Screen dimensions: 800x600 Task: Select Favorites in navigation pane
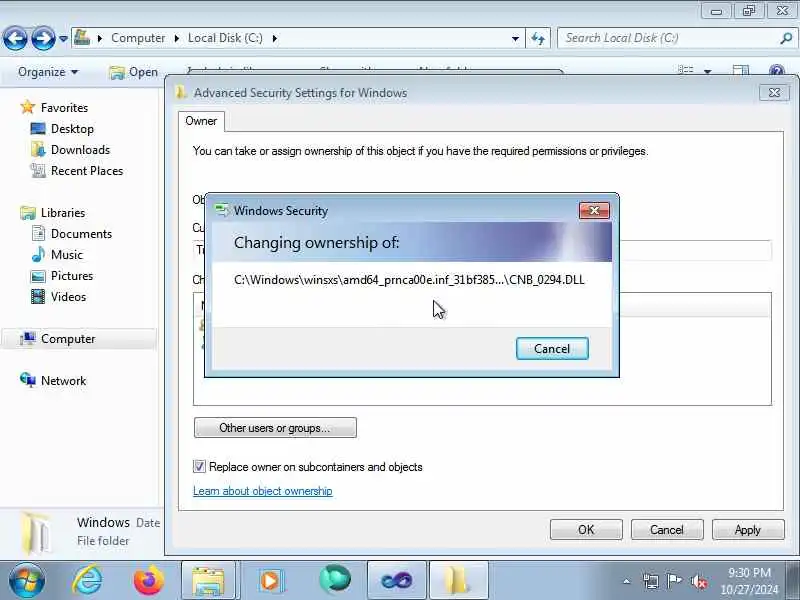(x=64, y=108)
